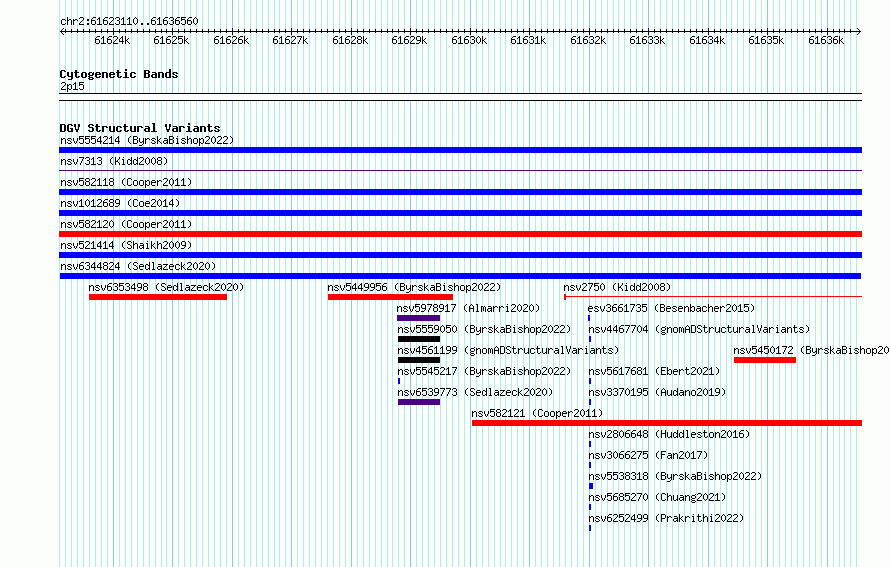Screen dimensions: 890x567
Task: Click the 2p15 band label
Action: [72, 86]
